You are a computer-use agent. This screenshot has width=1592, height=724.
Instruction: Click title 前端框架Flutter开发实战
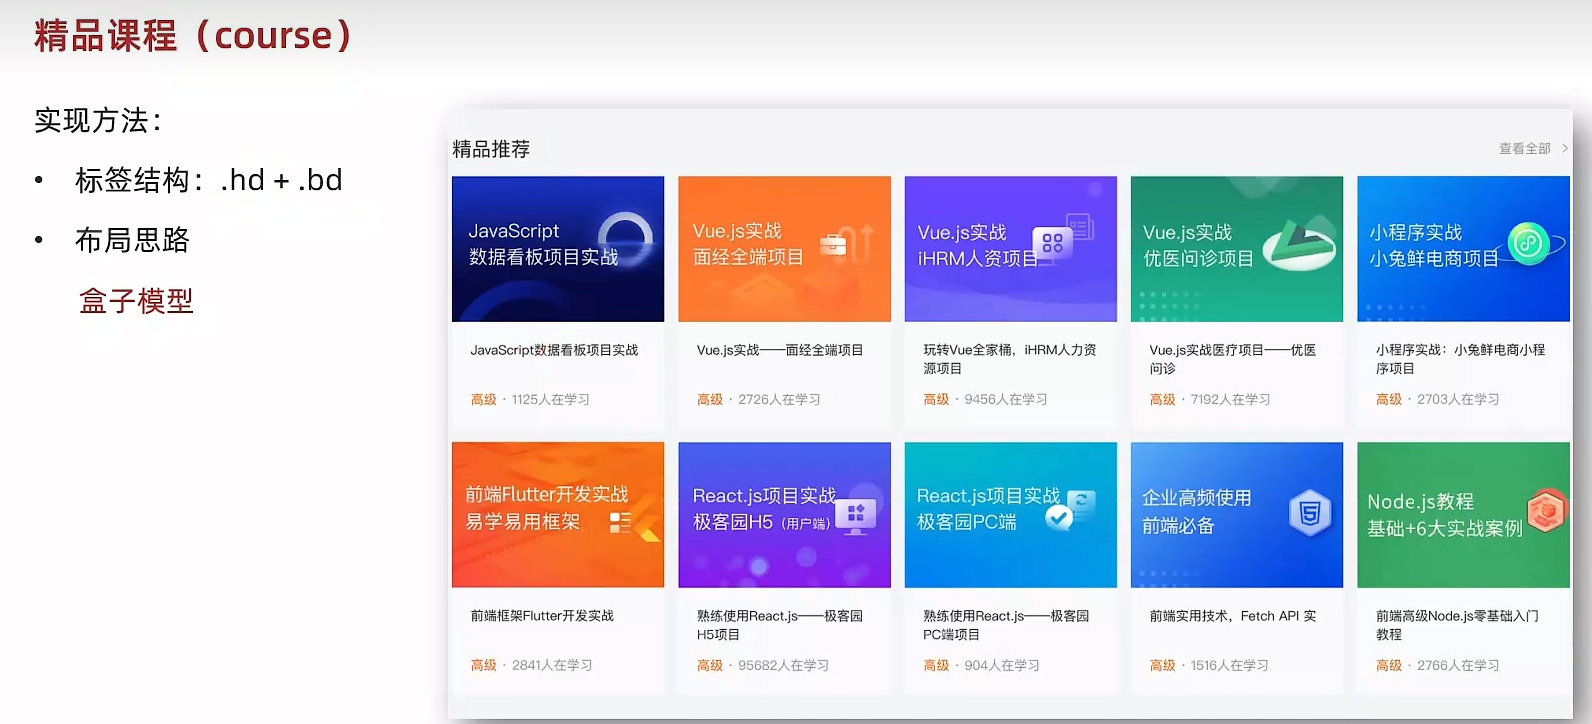coord(542,616)
